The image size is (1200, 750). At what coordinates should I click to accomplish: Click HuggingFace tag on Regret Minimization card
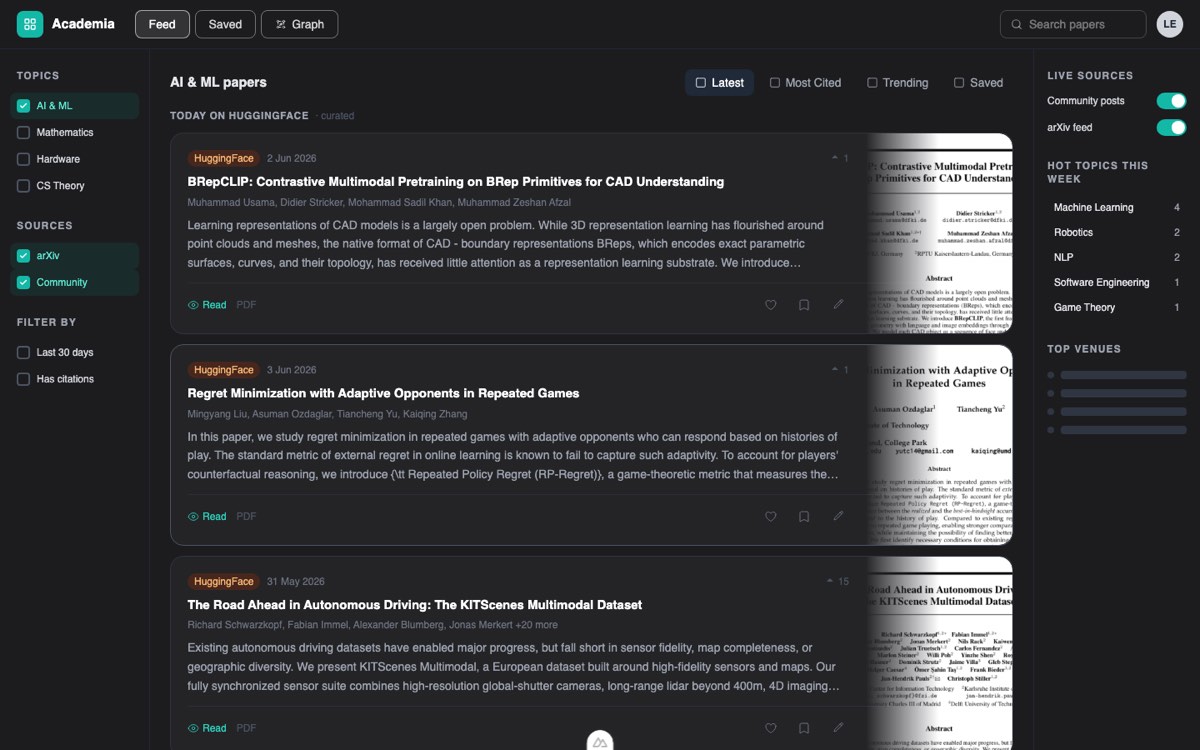click(224, 370)
